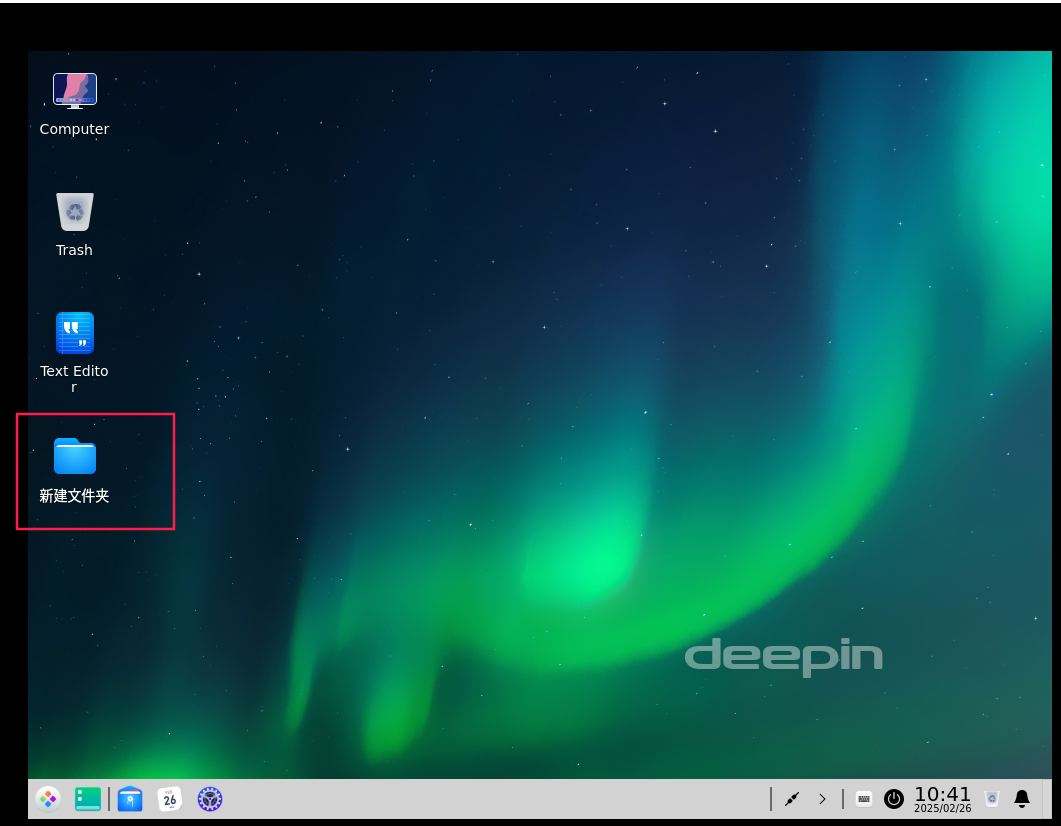Select the 新建文件夹 folder on desktop
Image resolution: width=1061 pixels, height=826 pixels.
click(74, 456)
